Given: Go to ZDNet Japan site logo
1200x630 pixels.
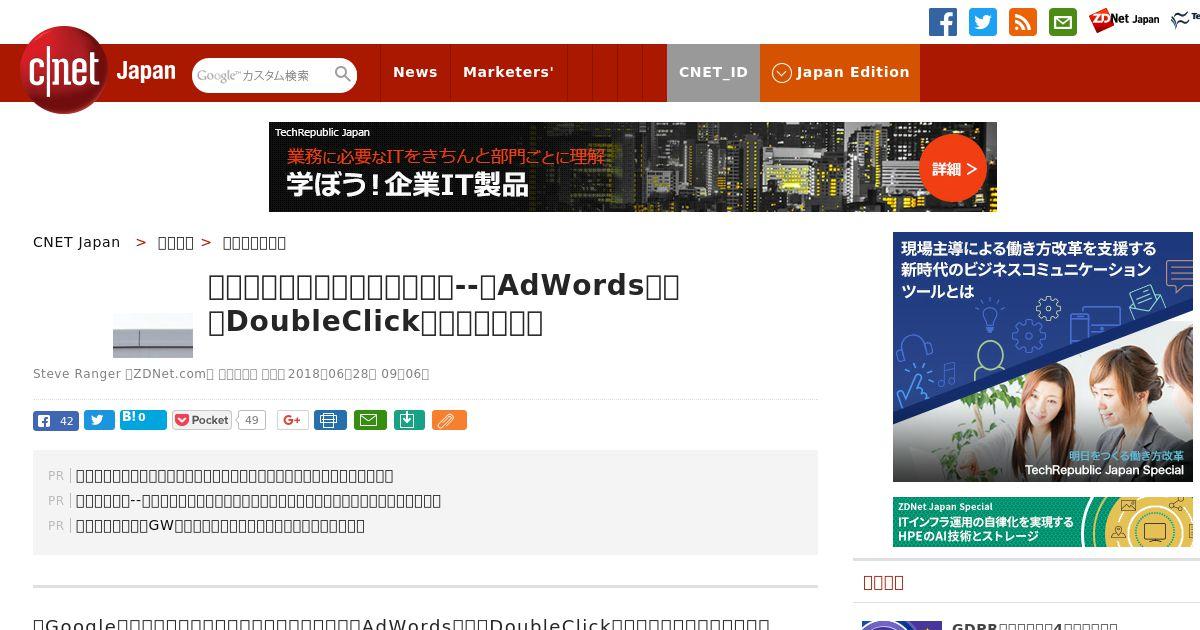Looking at the screenshot, I should (x=1124, y=19).
